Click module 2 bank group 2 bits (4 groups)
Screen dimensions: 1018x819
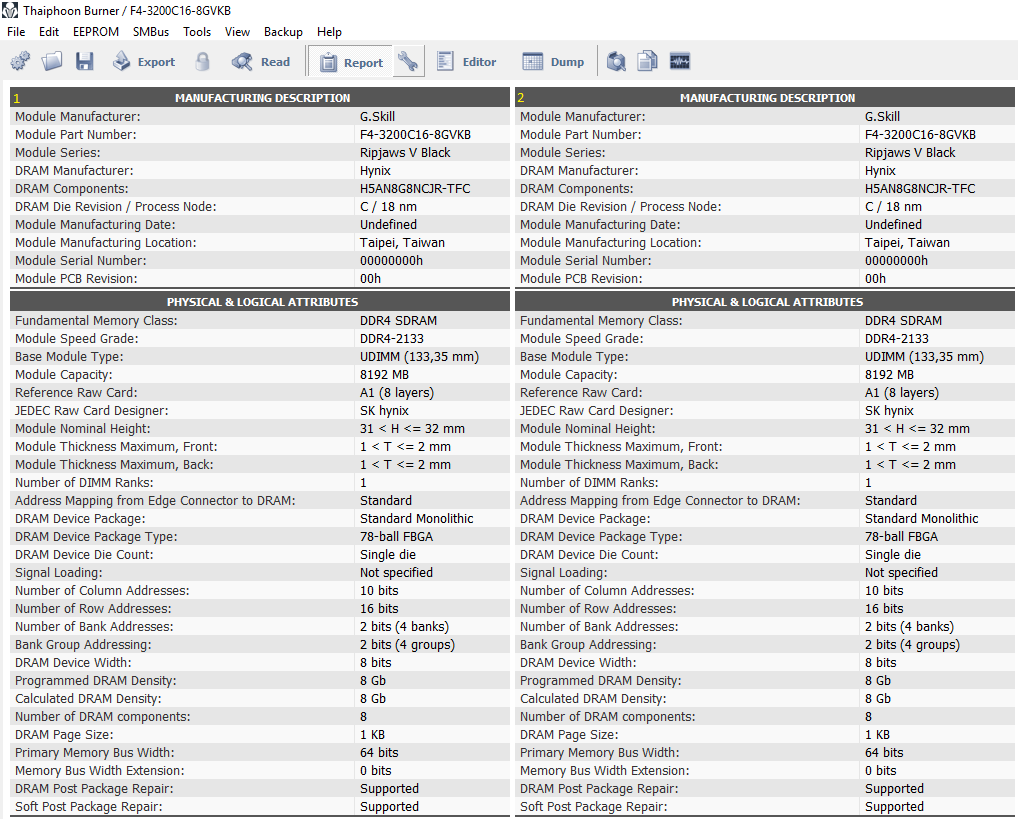(912, 645)
